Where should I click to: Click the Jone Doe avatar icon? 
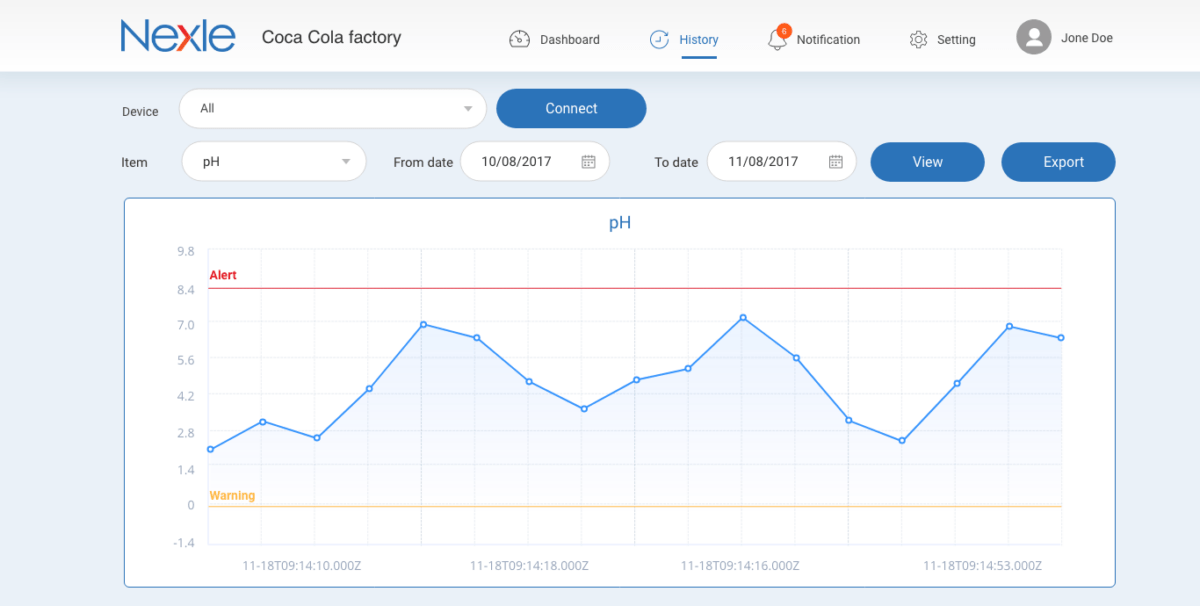pos(1034,38)
